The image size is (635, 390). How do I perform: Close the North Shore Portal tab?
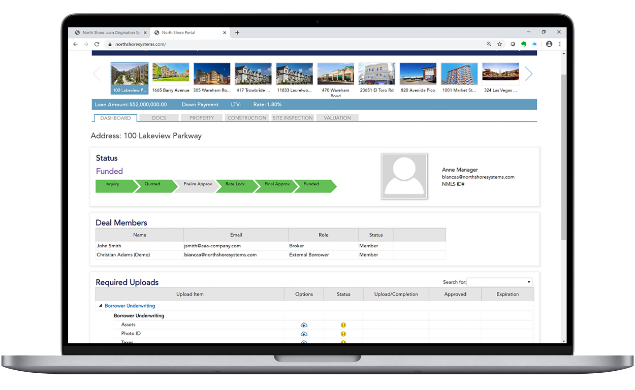click(224, 32)
